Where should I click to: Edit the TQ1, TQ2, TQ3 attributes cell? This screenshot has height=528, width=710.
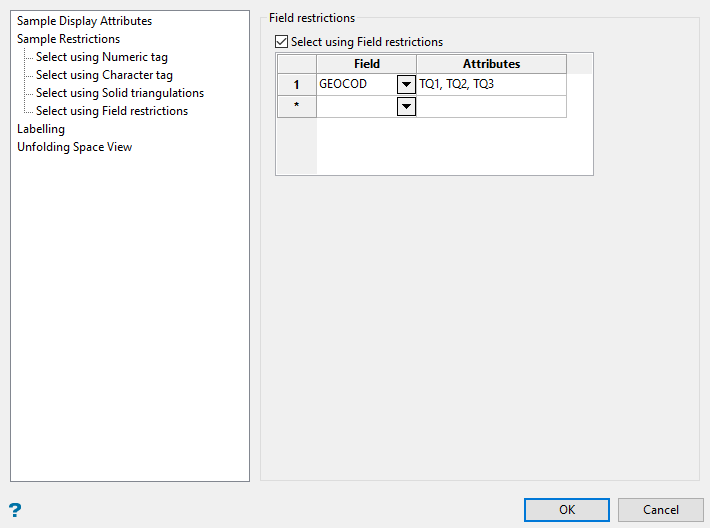coord(491,85)
